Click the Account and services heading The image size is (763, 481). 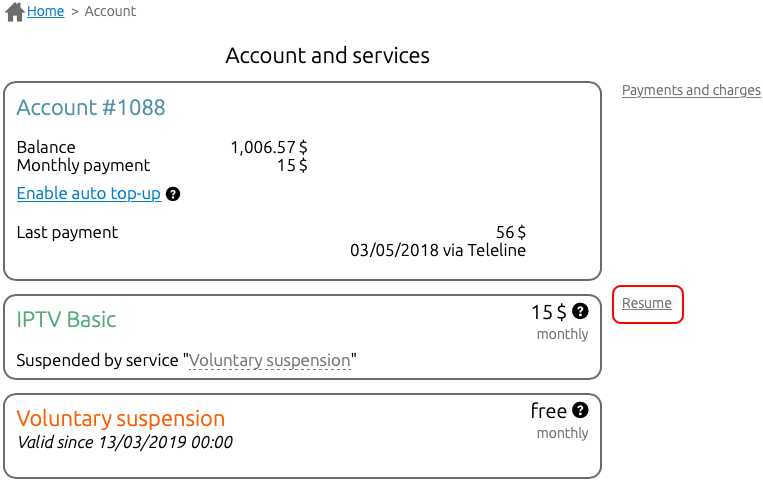[327, 55]
